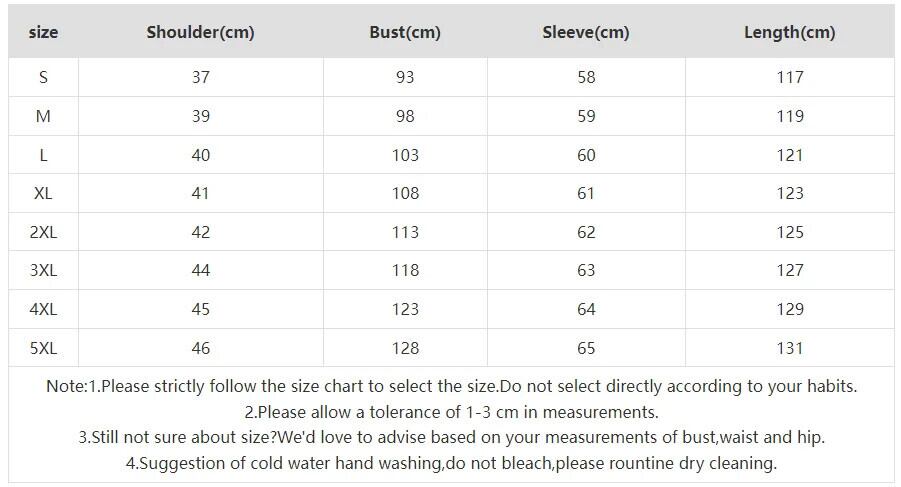
Task: Select bust value 98 for size M
Action: (405, 116)
